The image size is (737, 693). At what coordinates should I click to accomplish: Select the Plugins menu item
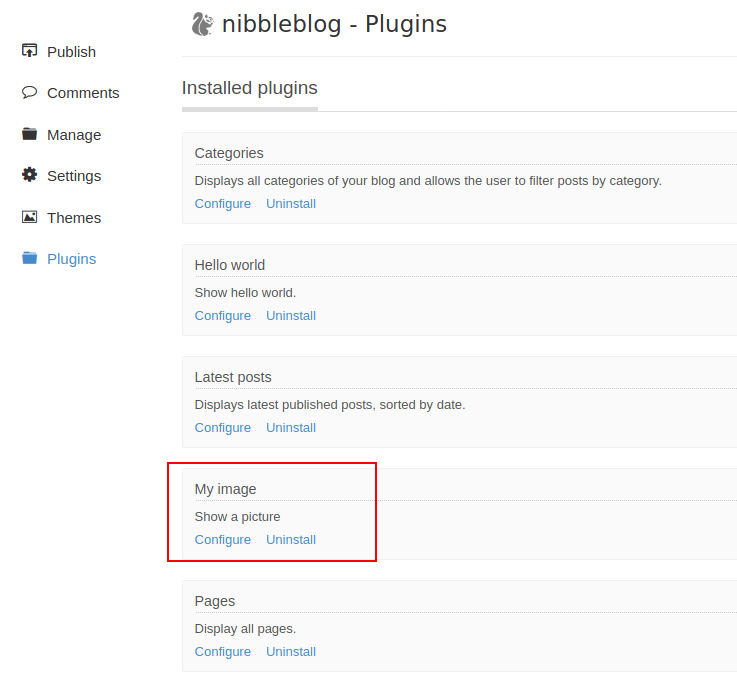click(71, 259)
